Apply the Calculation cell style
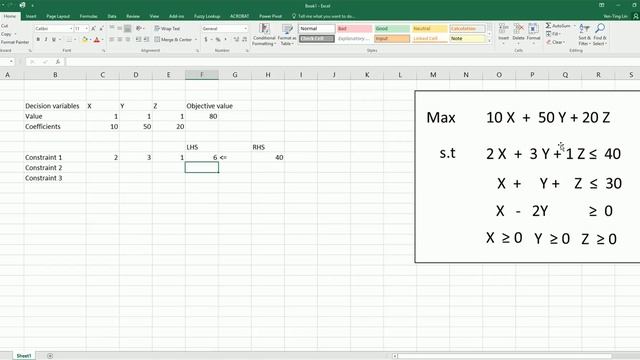Image resolution: width=640 pixels, height=360 pixels. tap(467, 29)
